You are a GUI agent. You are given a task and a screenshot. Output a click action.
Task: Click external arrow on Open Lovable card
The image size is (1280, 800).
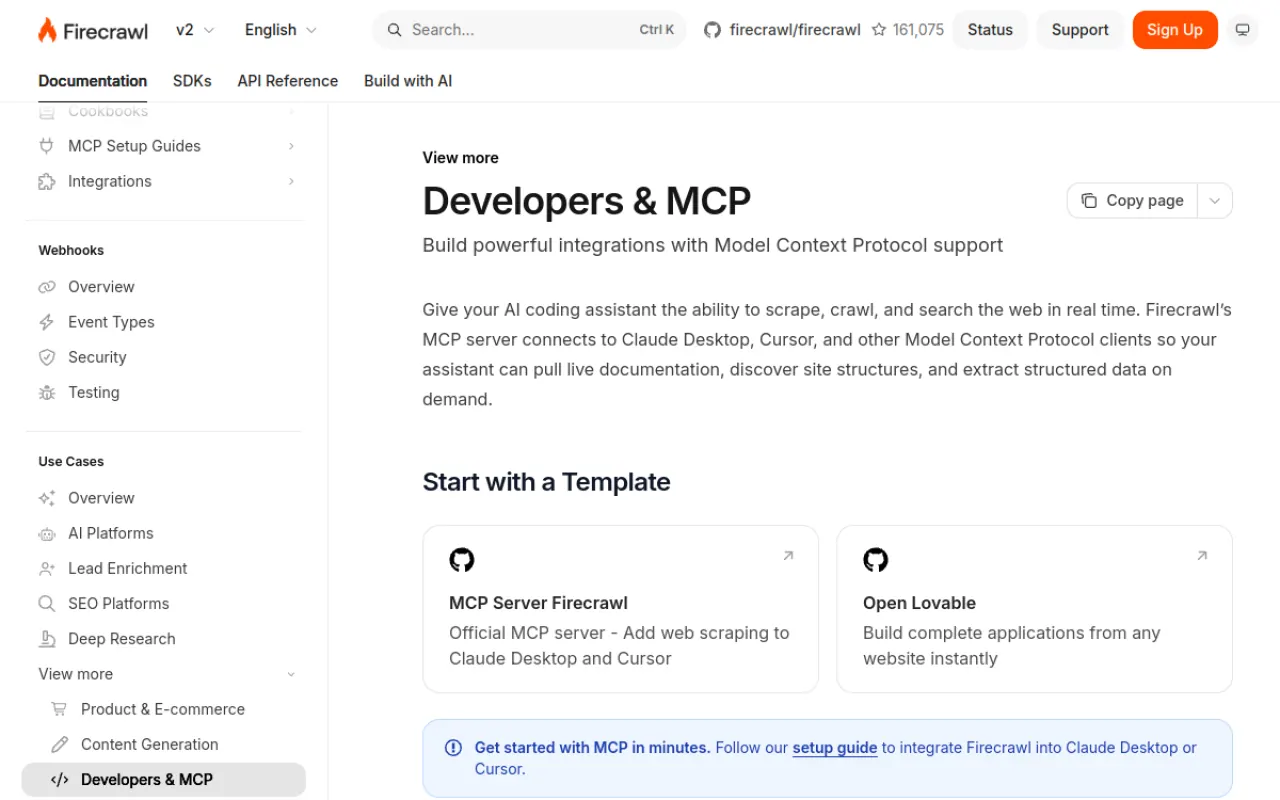[x=1202, y=556]
